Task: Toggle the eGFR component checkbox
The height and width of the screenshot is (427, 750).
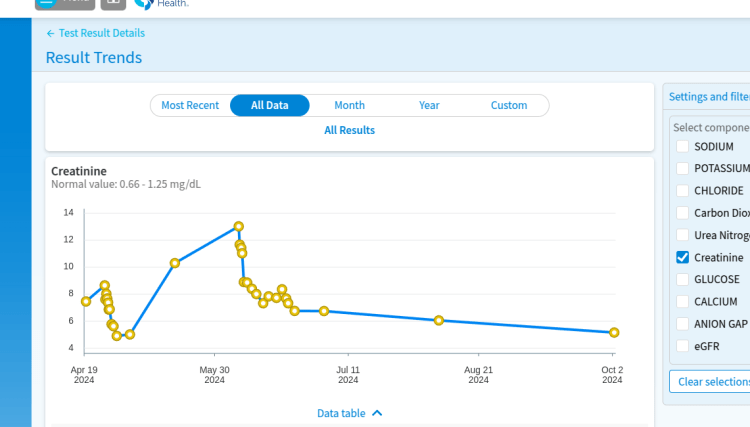Action: click(682, 346)
